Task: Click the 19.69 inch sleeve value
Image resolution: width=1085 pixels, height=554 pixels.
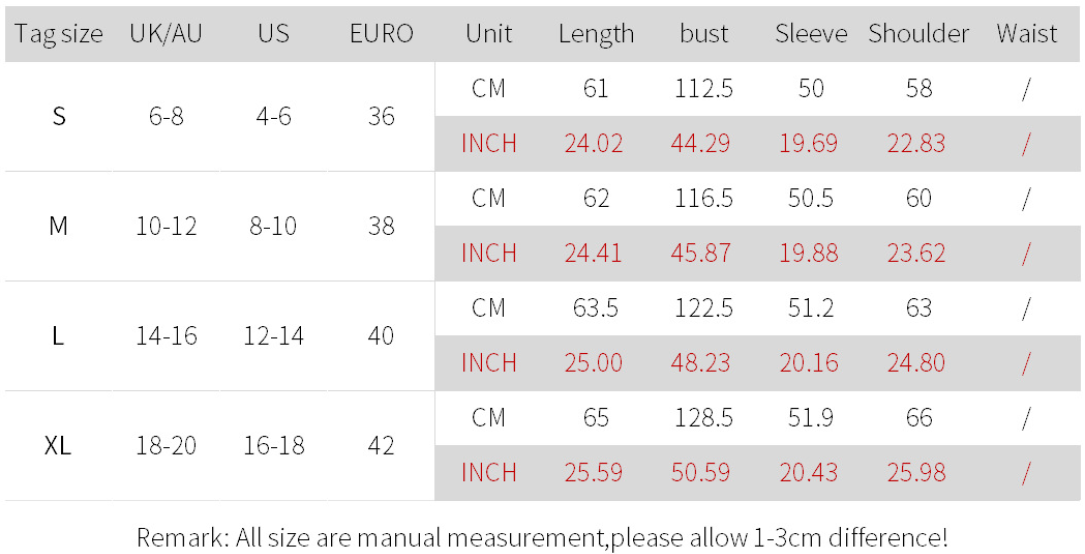Action: [x=809, y=144]
